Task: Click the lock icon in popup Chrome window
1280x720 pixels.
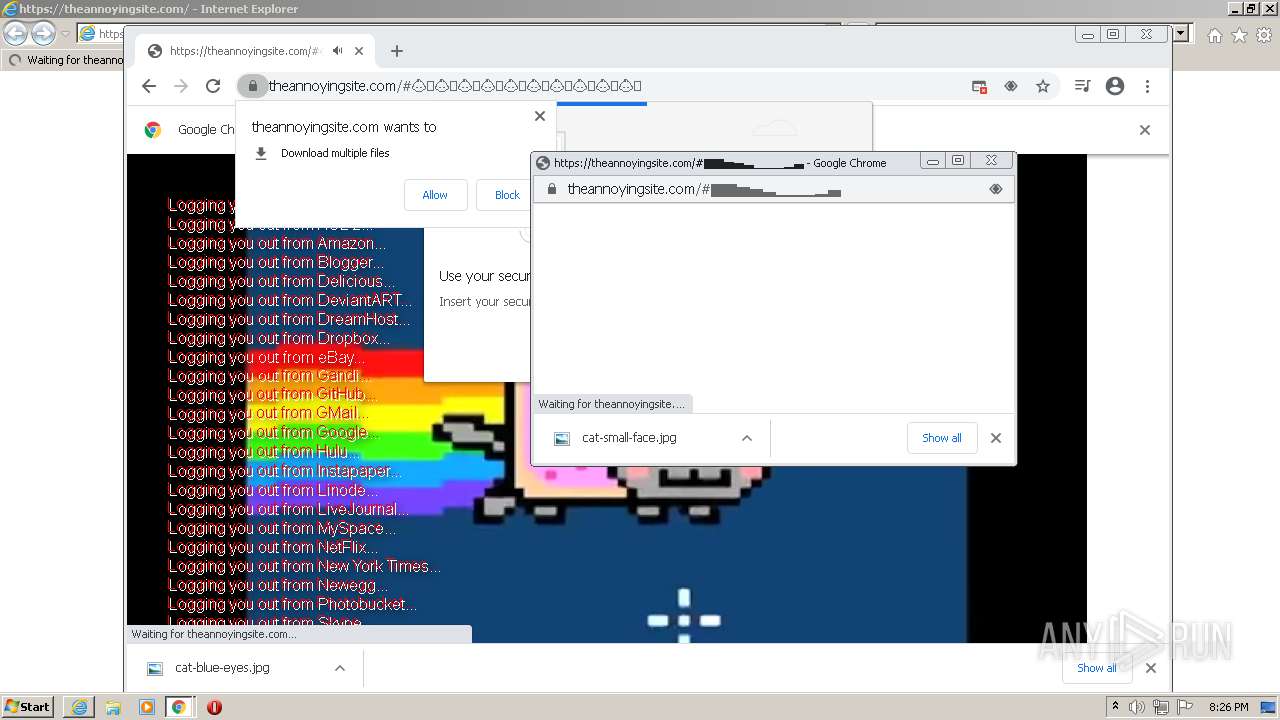Action: click(x=551, y=189)
